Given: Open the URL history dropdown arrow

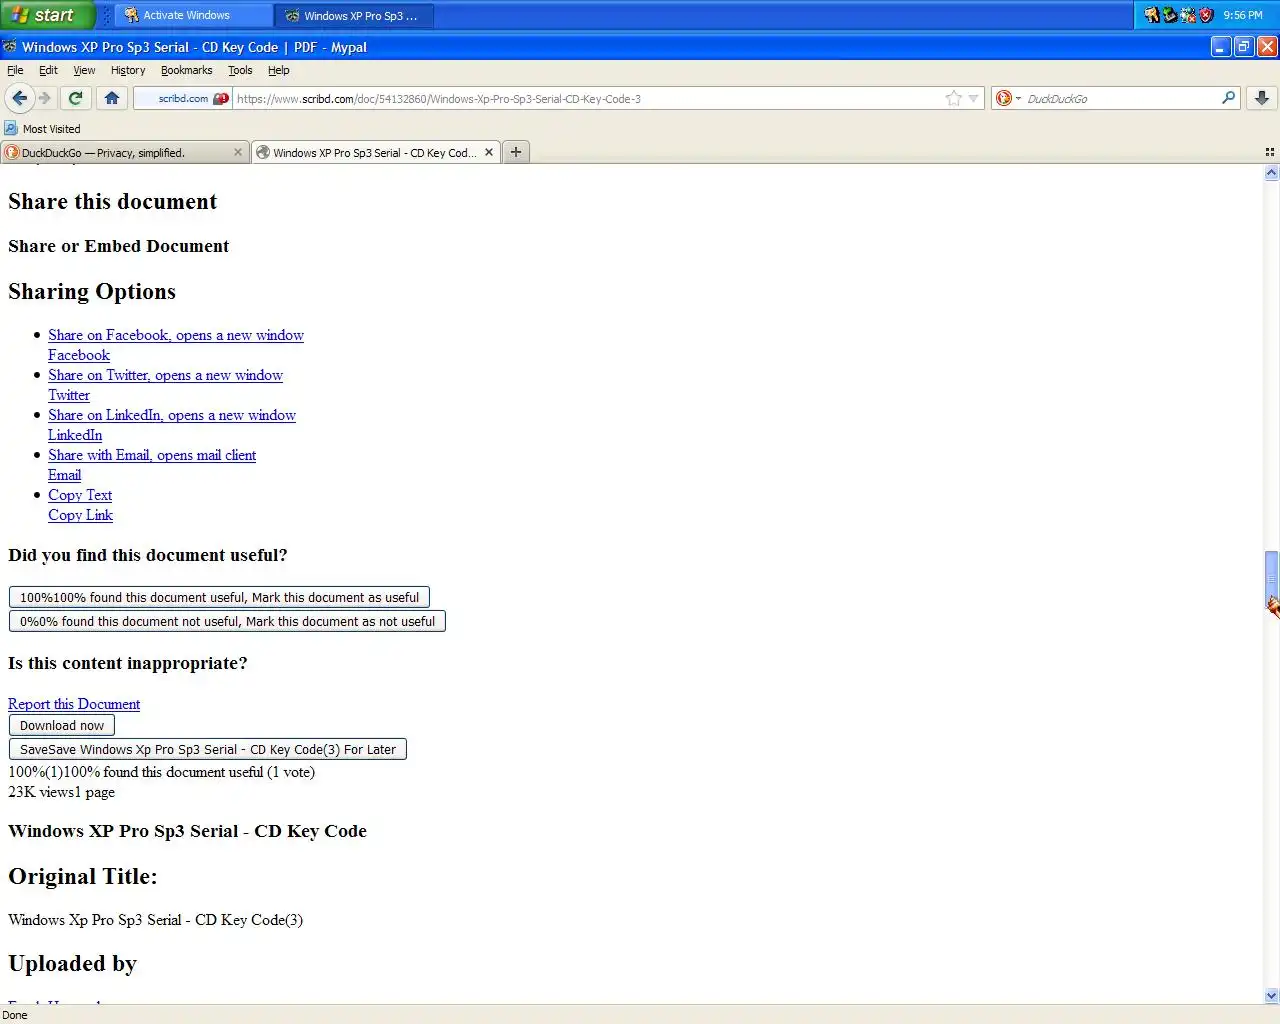Looking at the screenshot, I should tap(973, 98).
